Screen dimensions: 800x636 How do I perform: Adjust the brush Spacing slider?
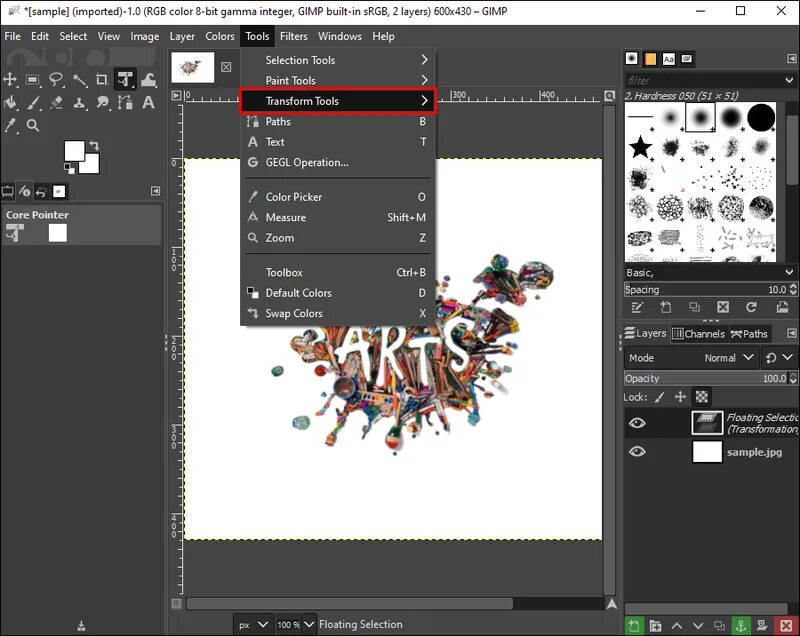(x=706, y=289)
